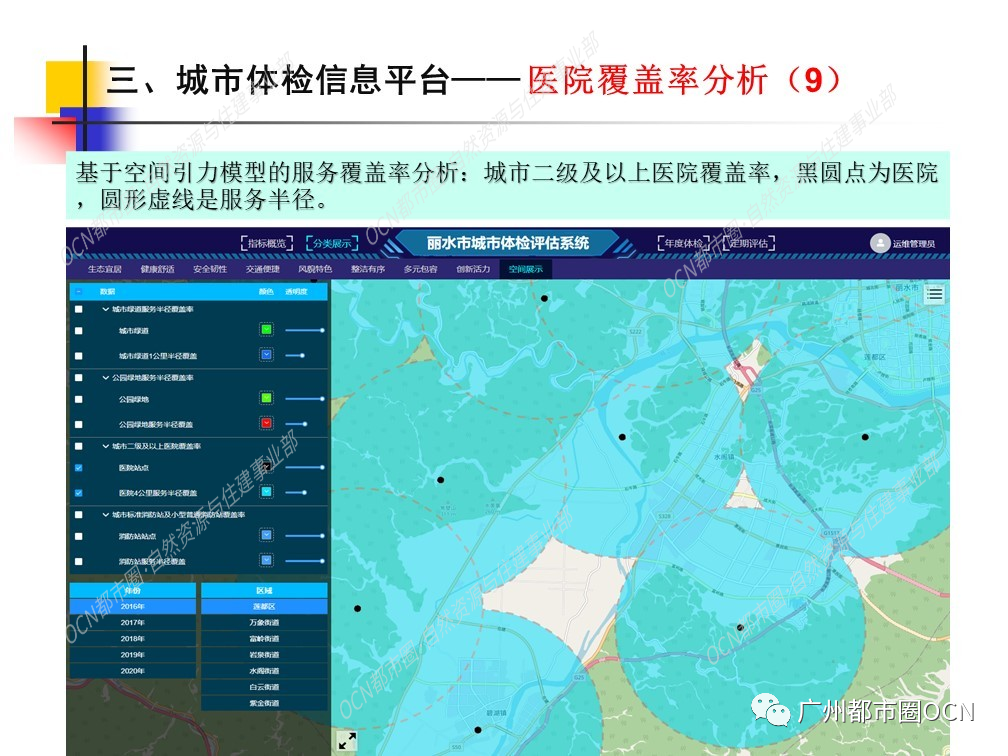Image resolution: width=1008 pixels, height=756 pixels.
Task: Check the 城市二级及以上医院覆盖率 group checkbox
Action: (78, 446)
